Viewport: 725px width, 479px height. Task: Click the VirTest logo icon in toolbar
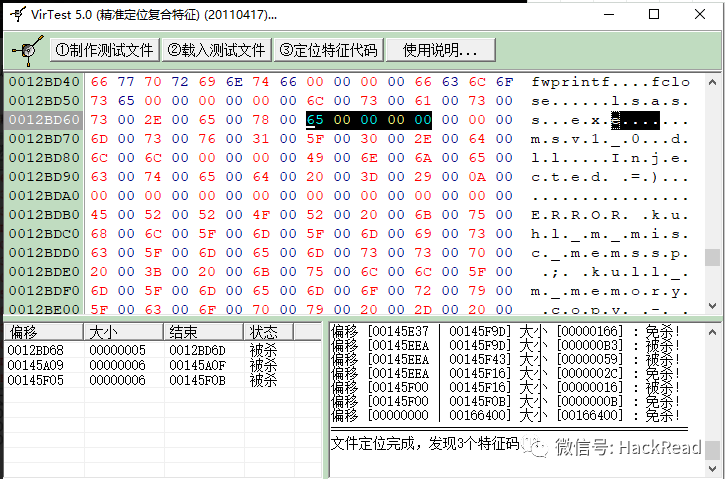(28, 49)
